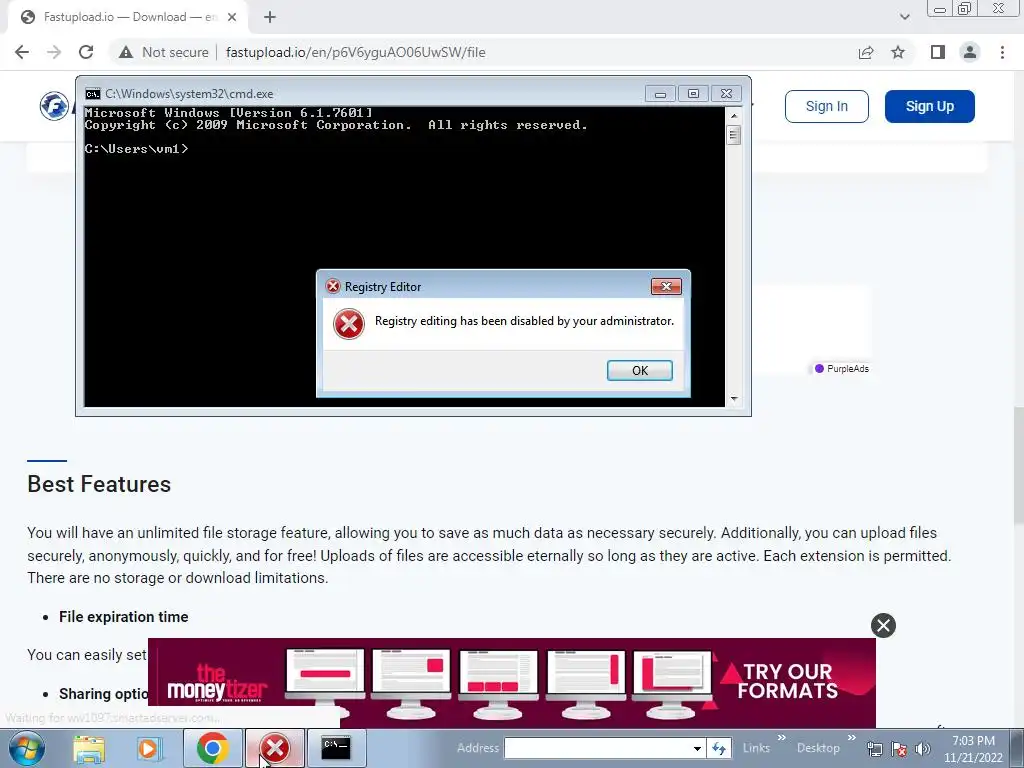This screenshot has width=1024, height=768.
Task: Close the Fastupload.io tab
Action: (x=232, y=17)
